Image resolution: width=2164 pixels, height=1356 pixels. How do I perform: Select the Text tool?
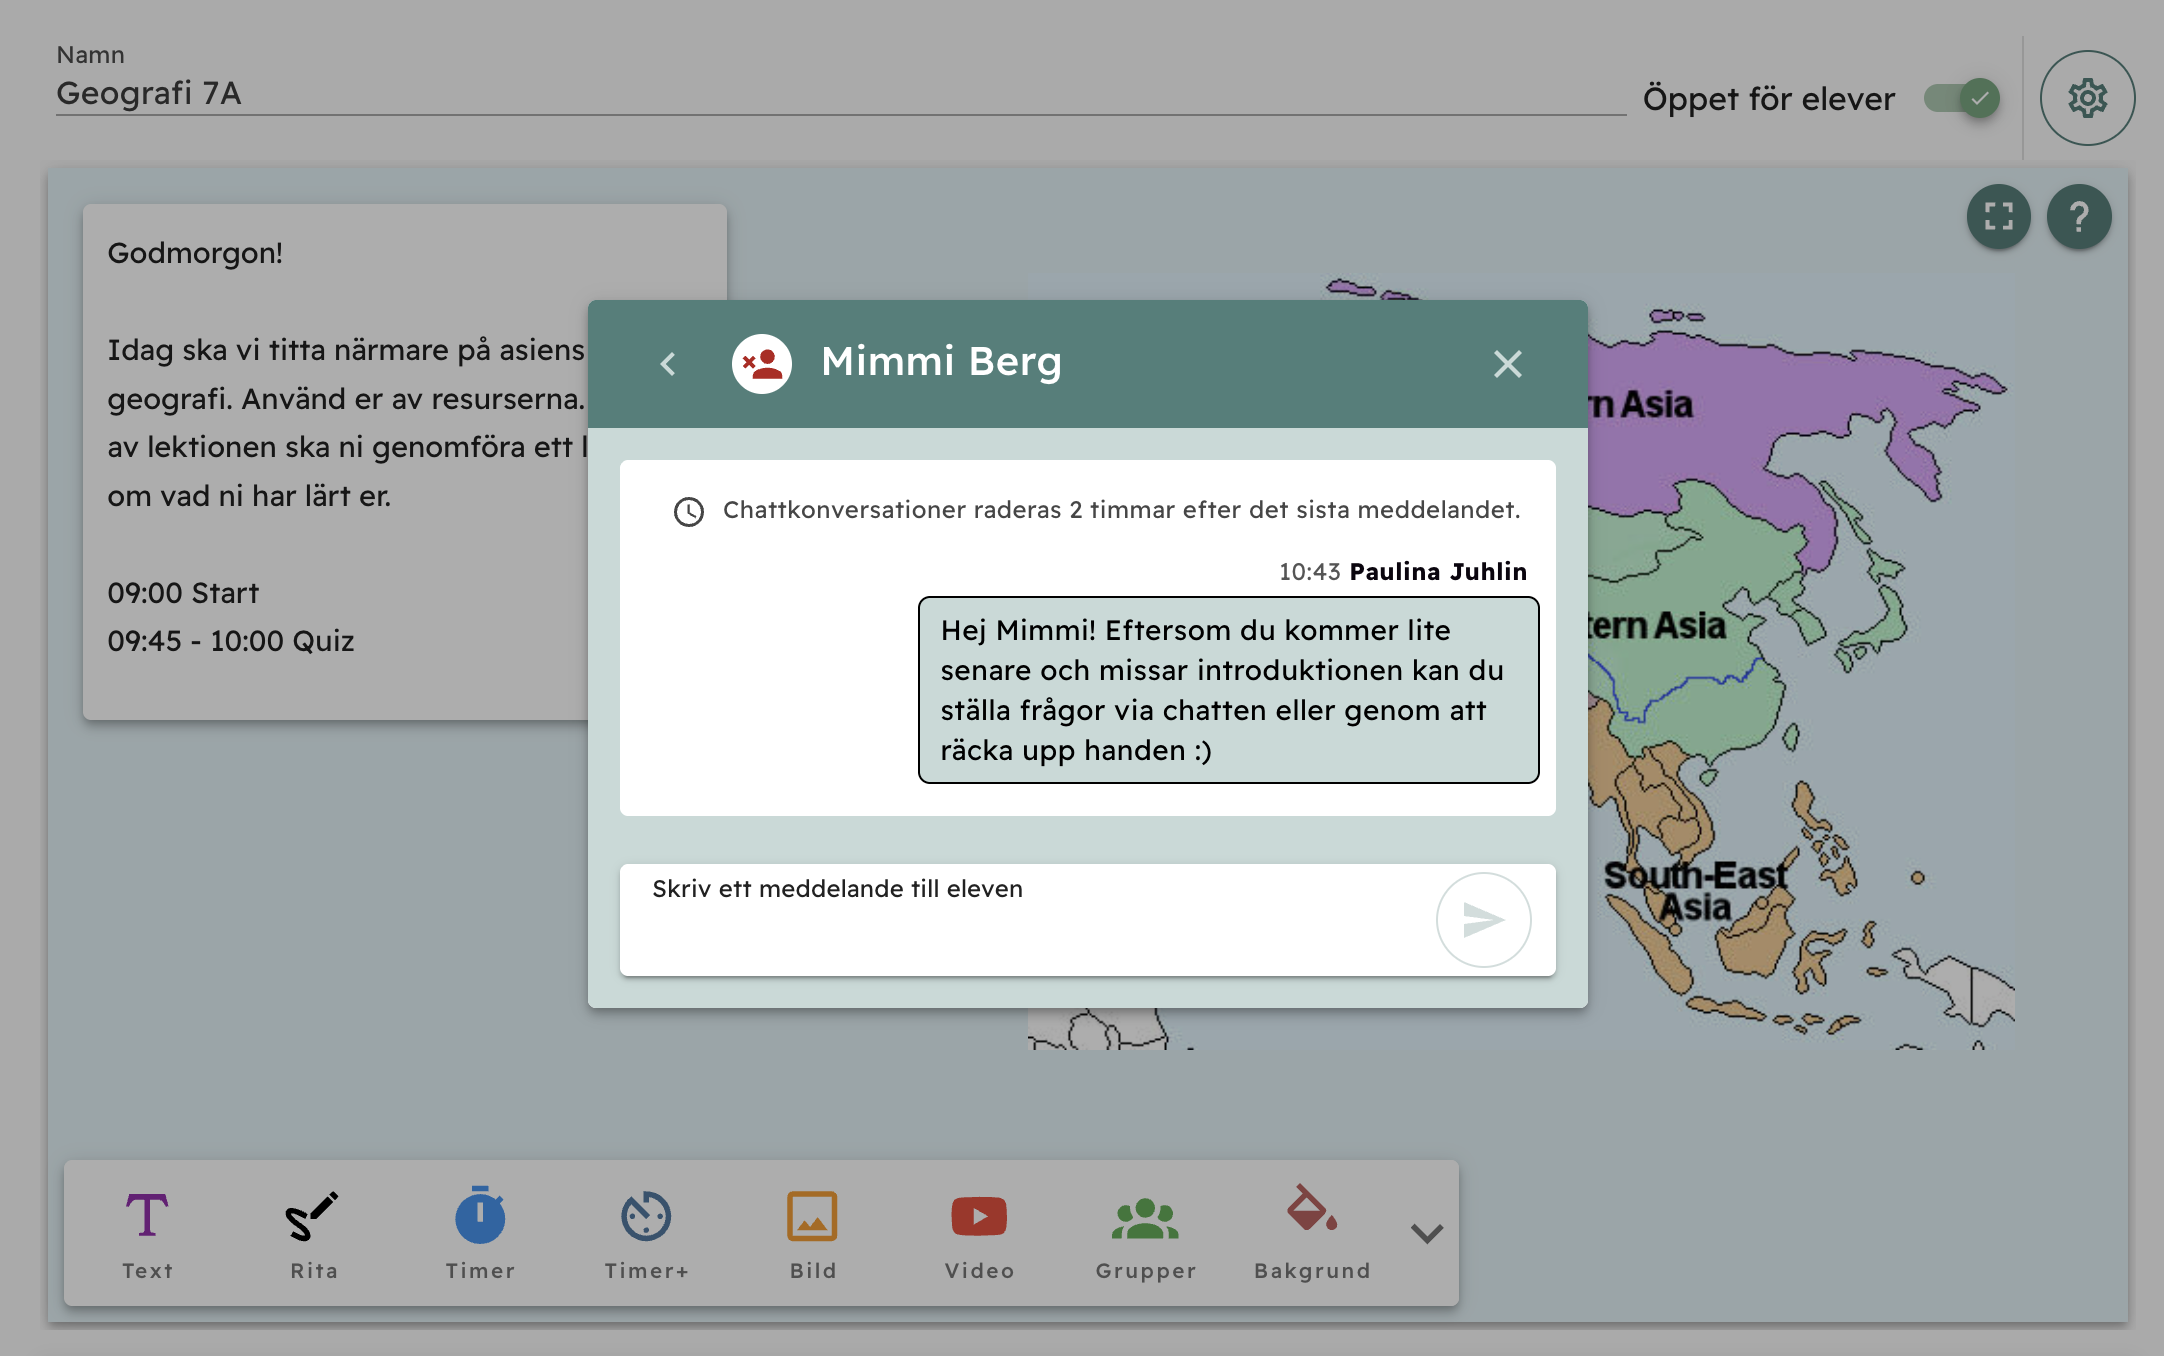[147, 1233]
